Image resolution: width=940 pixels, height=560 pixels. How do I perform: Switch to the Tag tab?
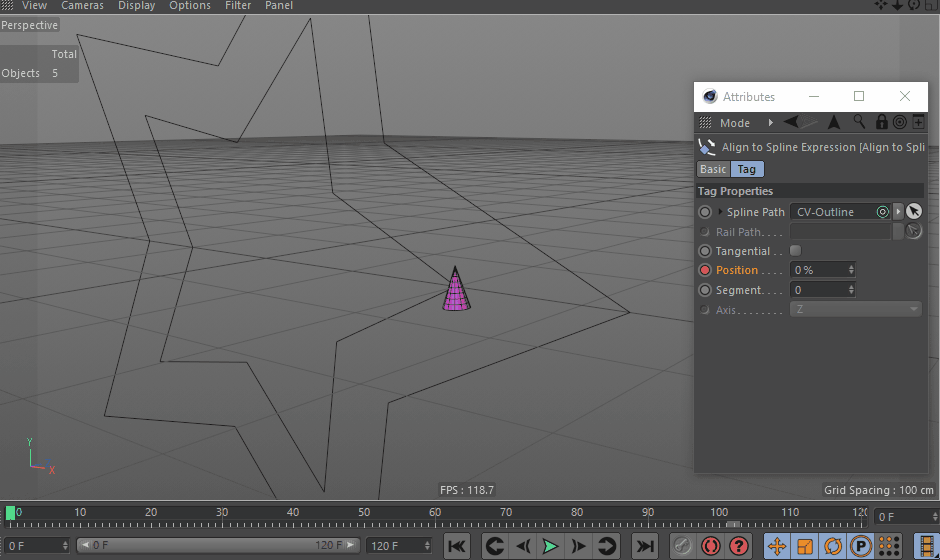point(747,169)
